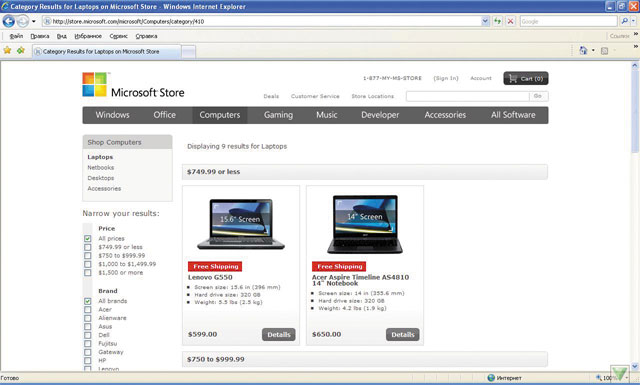Open the Избранное menu
The width and height of the screenshot is (640, 385).
coord(88,36)
